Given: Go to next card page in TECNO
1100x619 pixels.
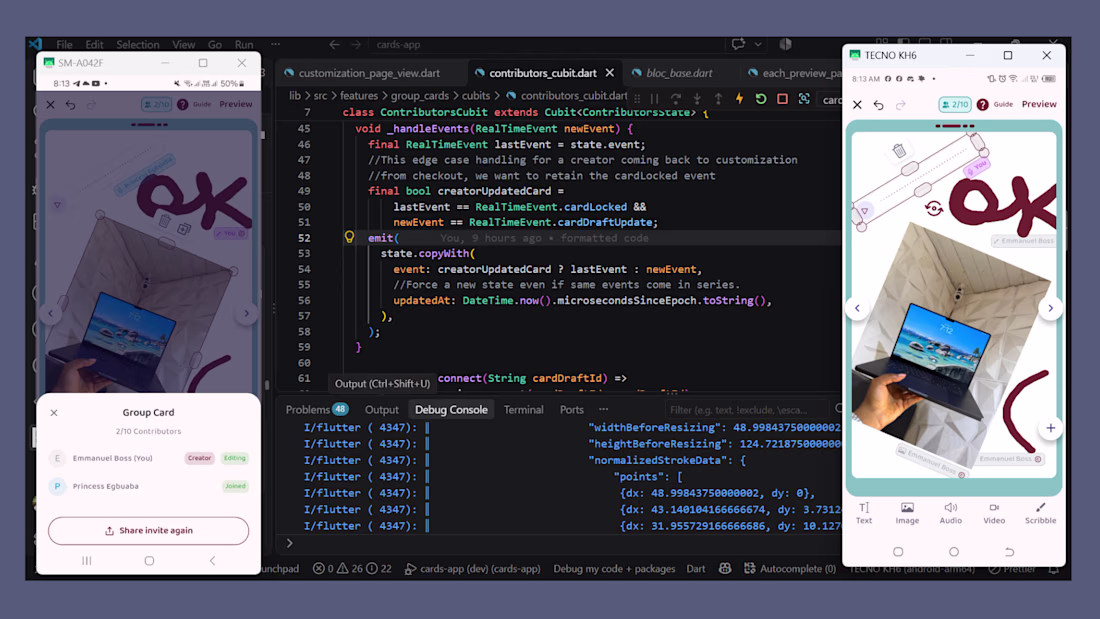Looking at the screenshot, I should click(x=1050, y=308).
